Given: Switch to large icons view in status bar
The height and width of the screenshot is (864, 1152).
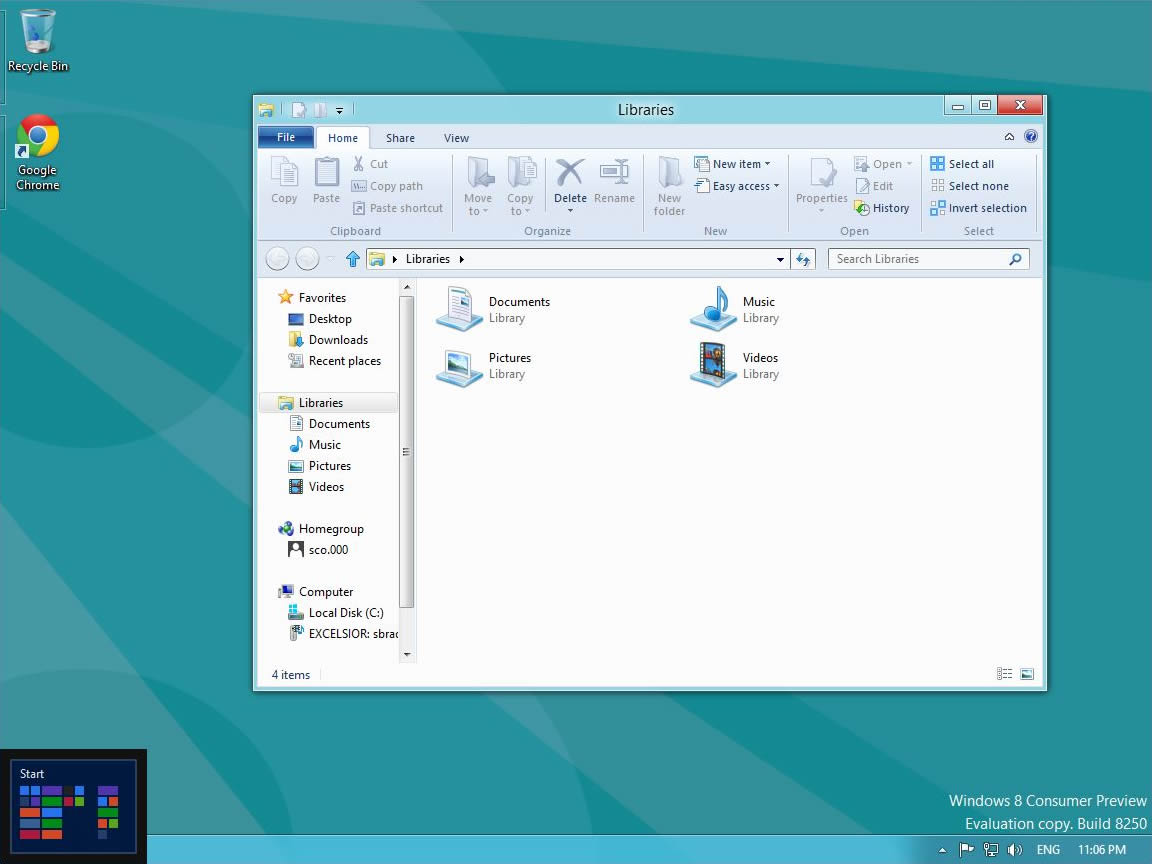Looking at the screenshot, I should pos(1027,675).
